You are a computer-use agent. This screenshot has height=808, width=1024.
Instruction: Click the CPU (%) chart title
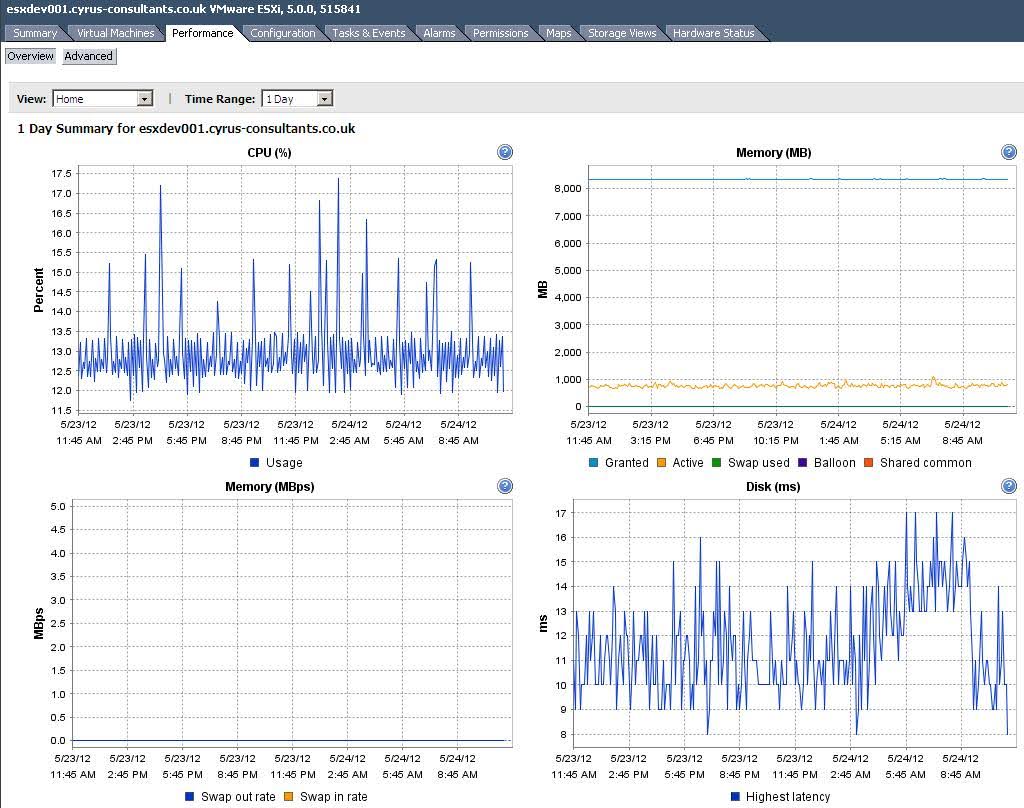pos(269,152)
